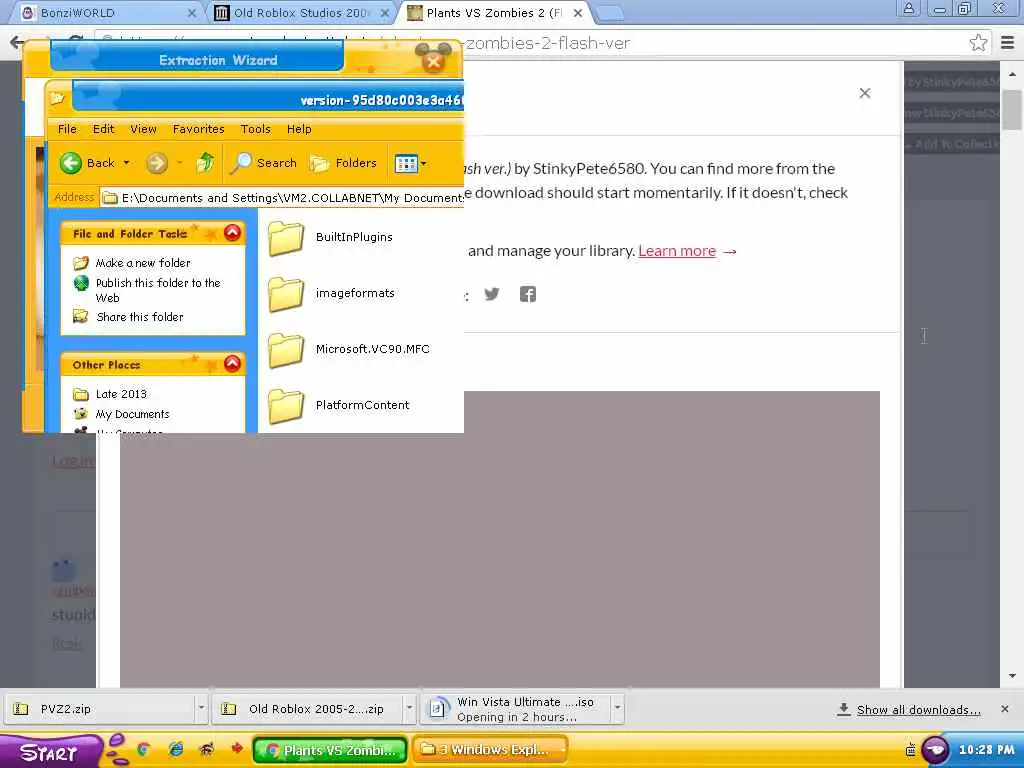Close the Plants VS Zombies 2 tab
The height and width of the screenshot is (768, 1024).
click(578, 12)
